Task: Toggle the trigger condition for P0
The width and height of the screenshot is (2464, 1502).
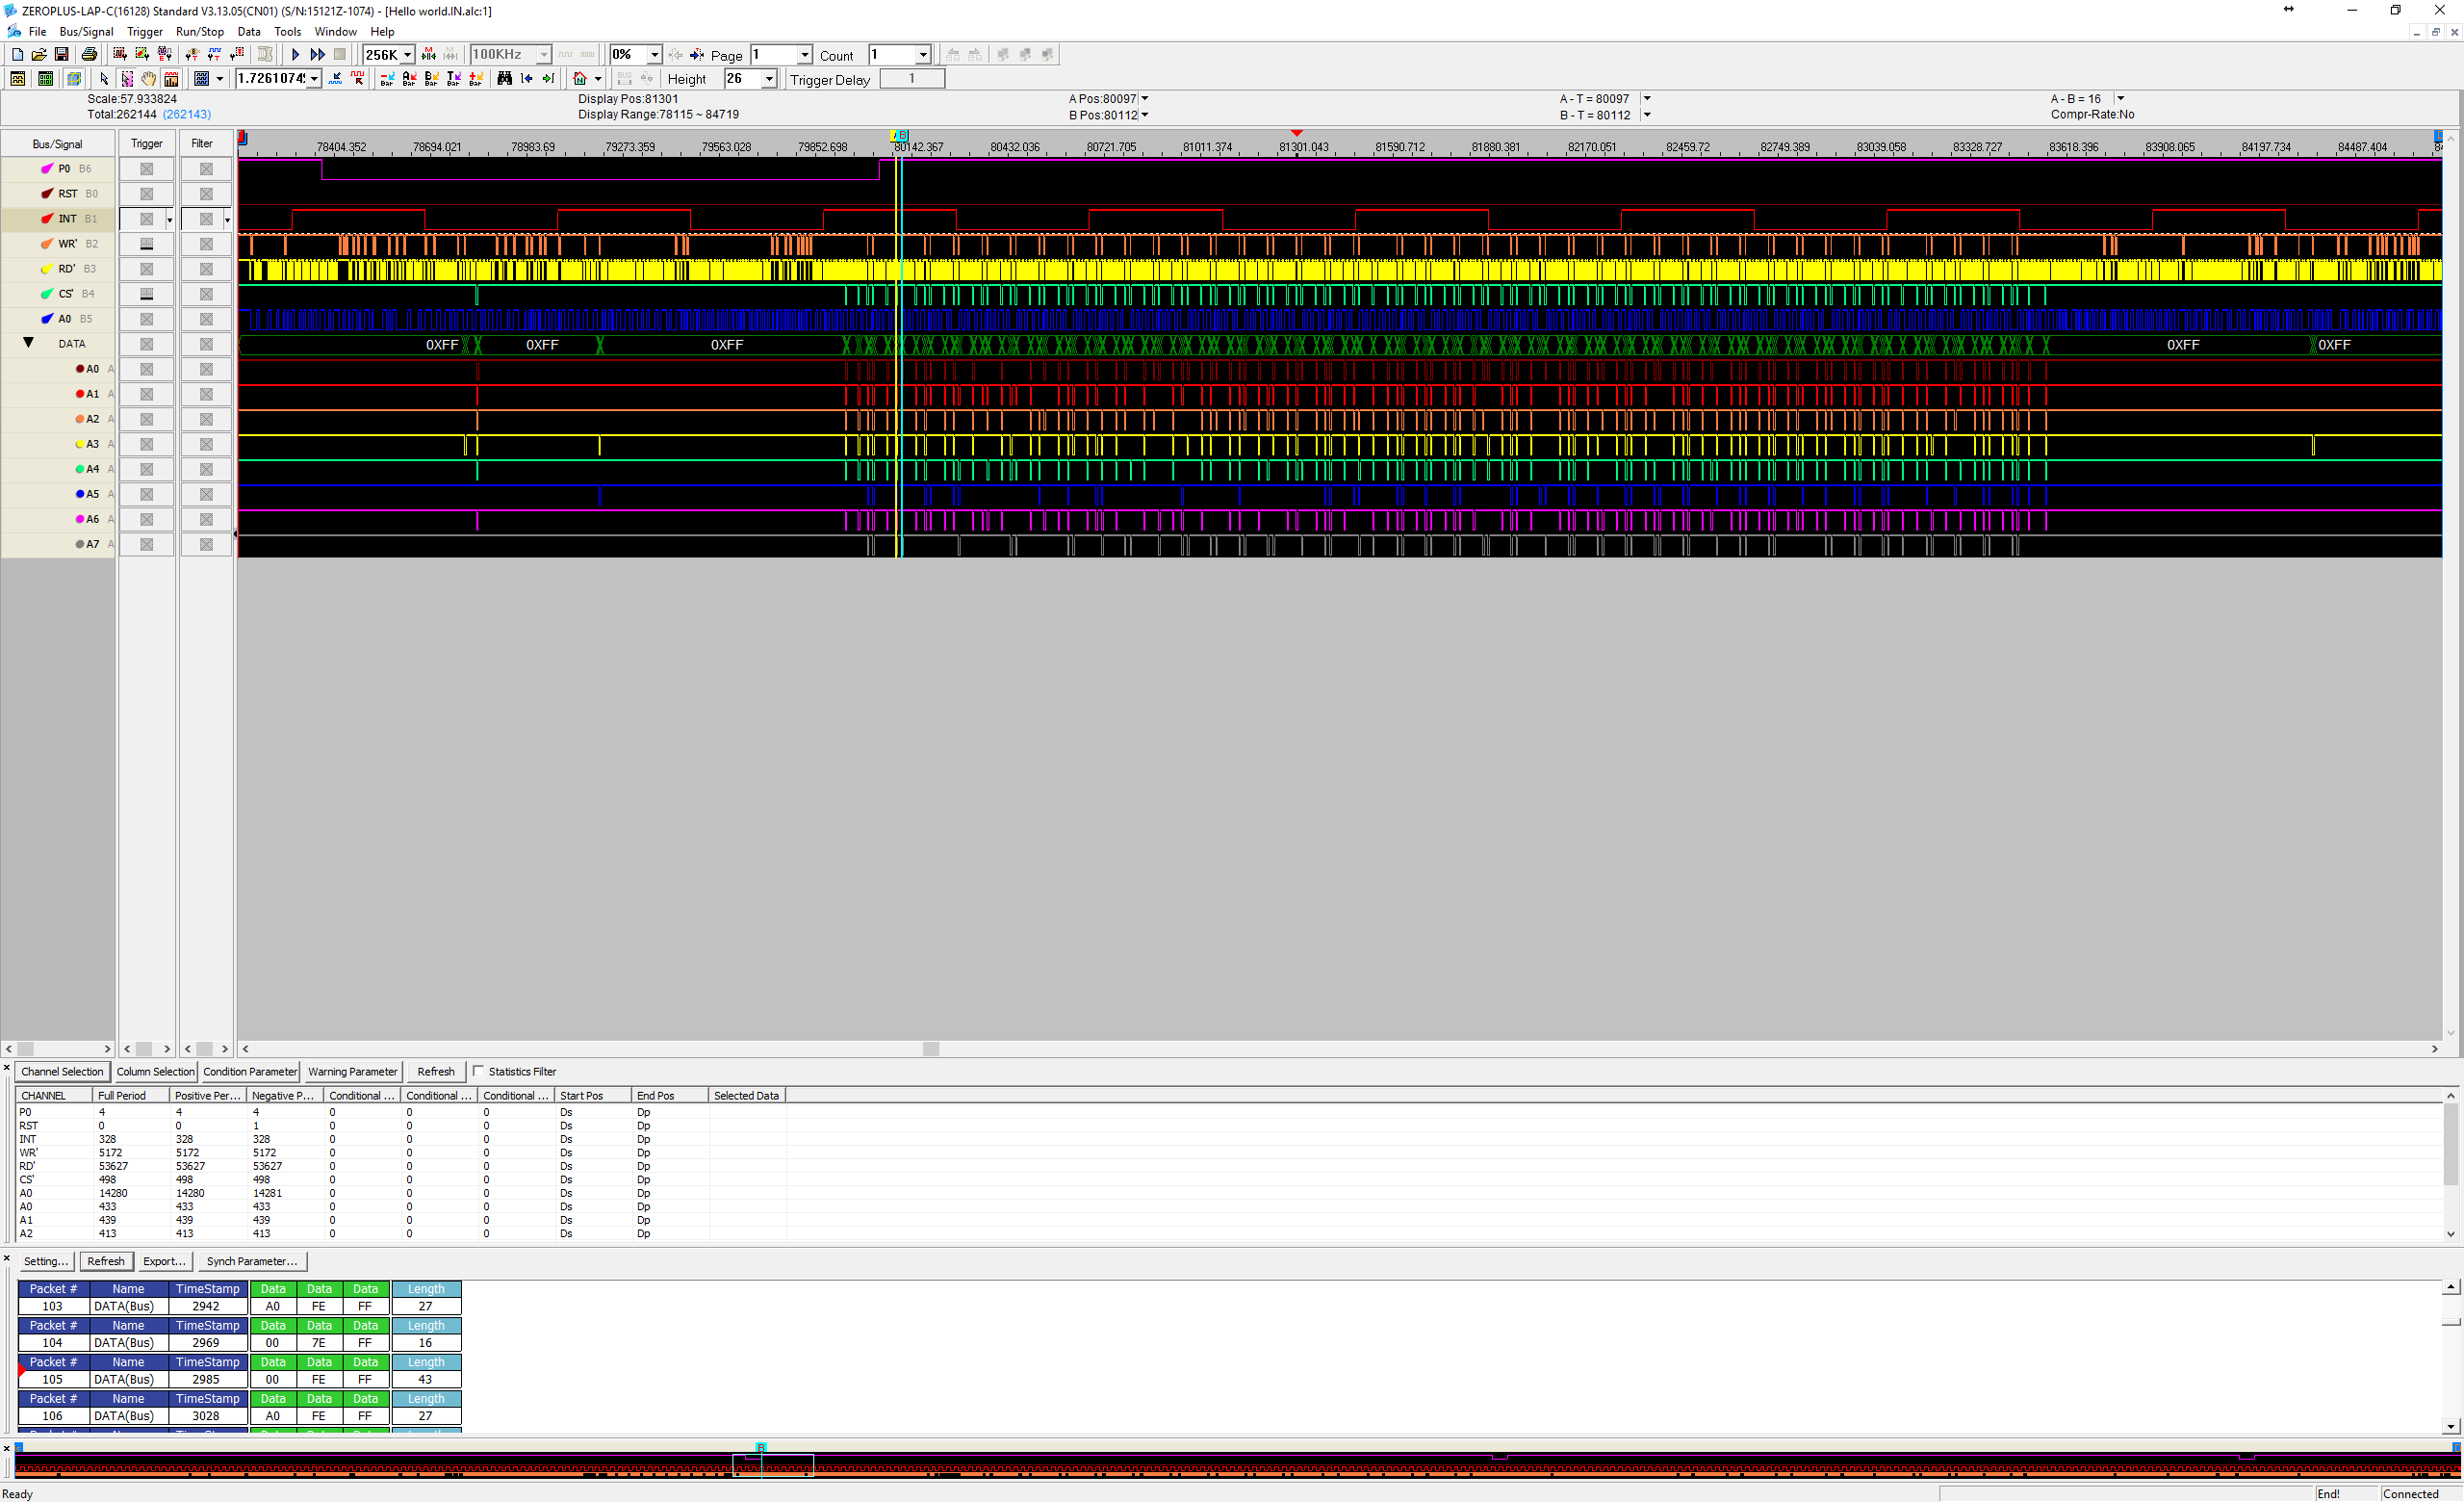Action: 146,169
